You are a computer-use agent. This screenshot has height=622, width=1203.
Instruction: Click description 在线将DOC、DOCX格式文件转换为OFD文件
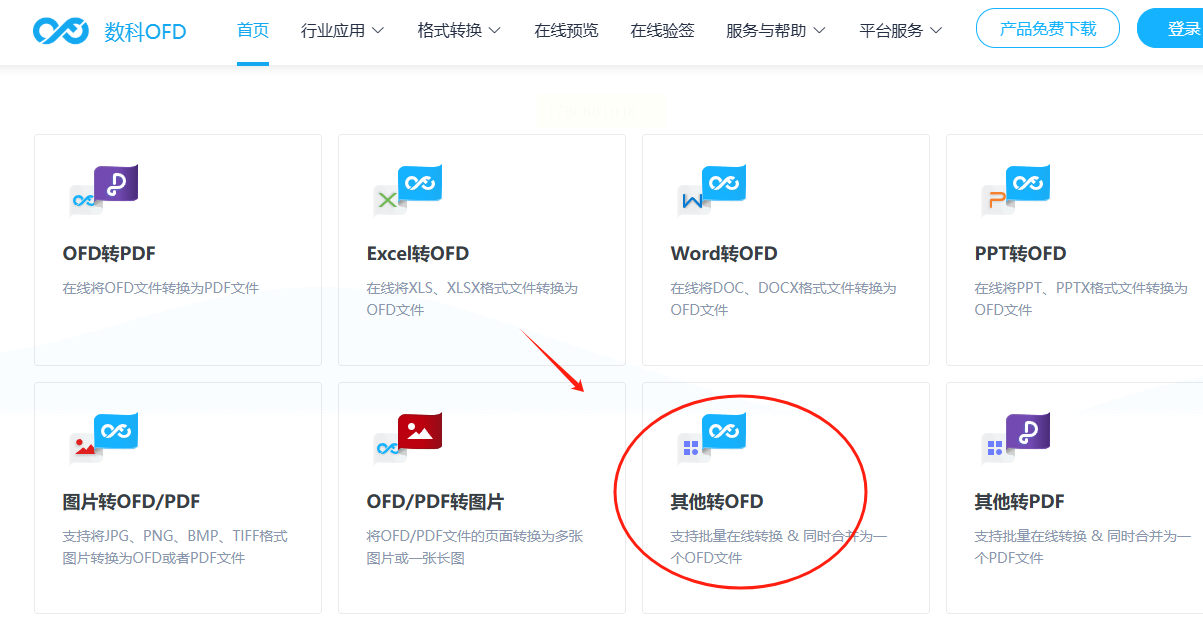(784, 299)
